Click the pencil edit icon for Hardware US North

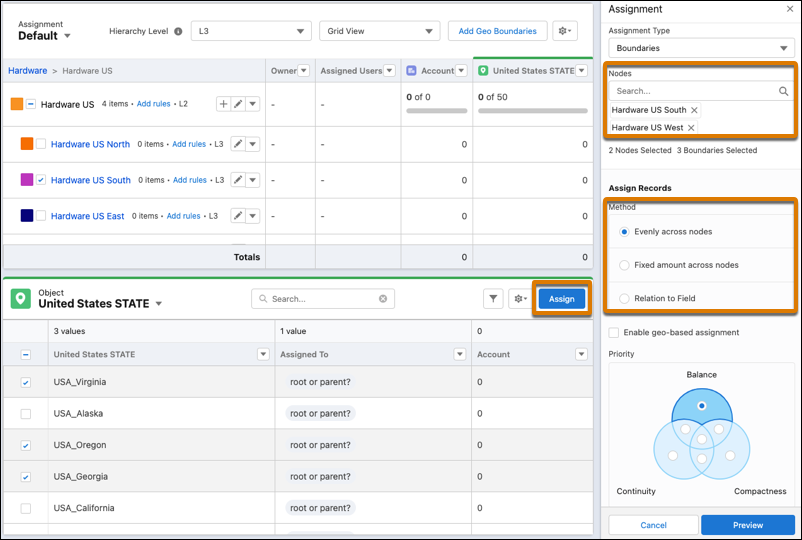pos(238,144)
